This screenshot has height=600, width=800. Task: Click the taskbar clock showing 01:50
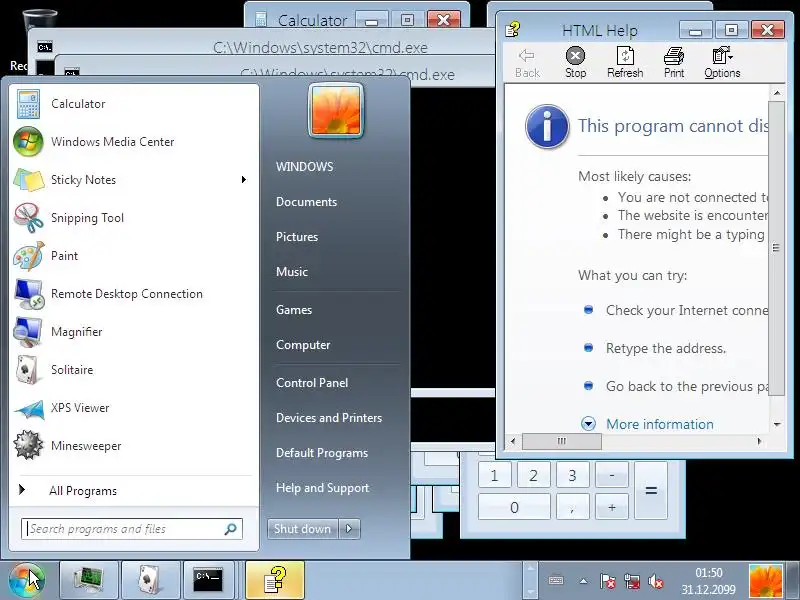(x=708, y=581)
